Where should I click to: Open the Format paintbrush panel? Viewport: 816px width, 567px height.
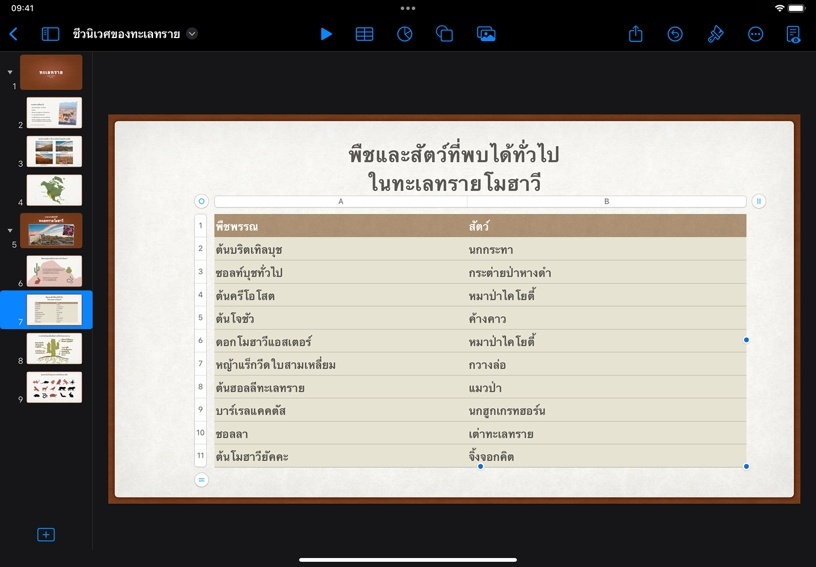point(715,34)
